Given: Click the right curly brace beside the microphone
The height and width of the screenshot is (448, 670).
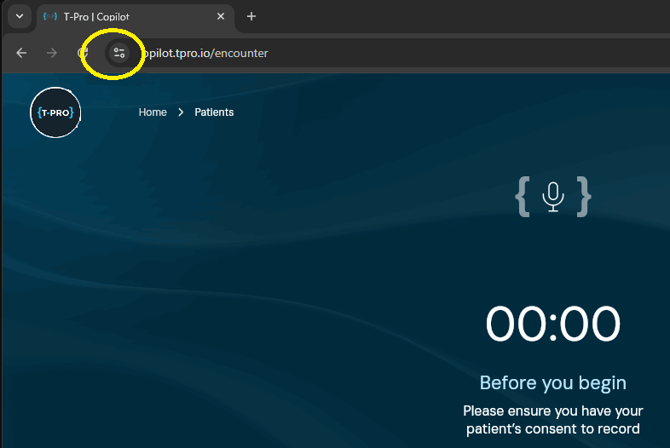Looking at the screenshot, I should [584, 197].
